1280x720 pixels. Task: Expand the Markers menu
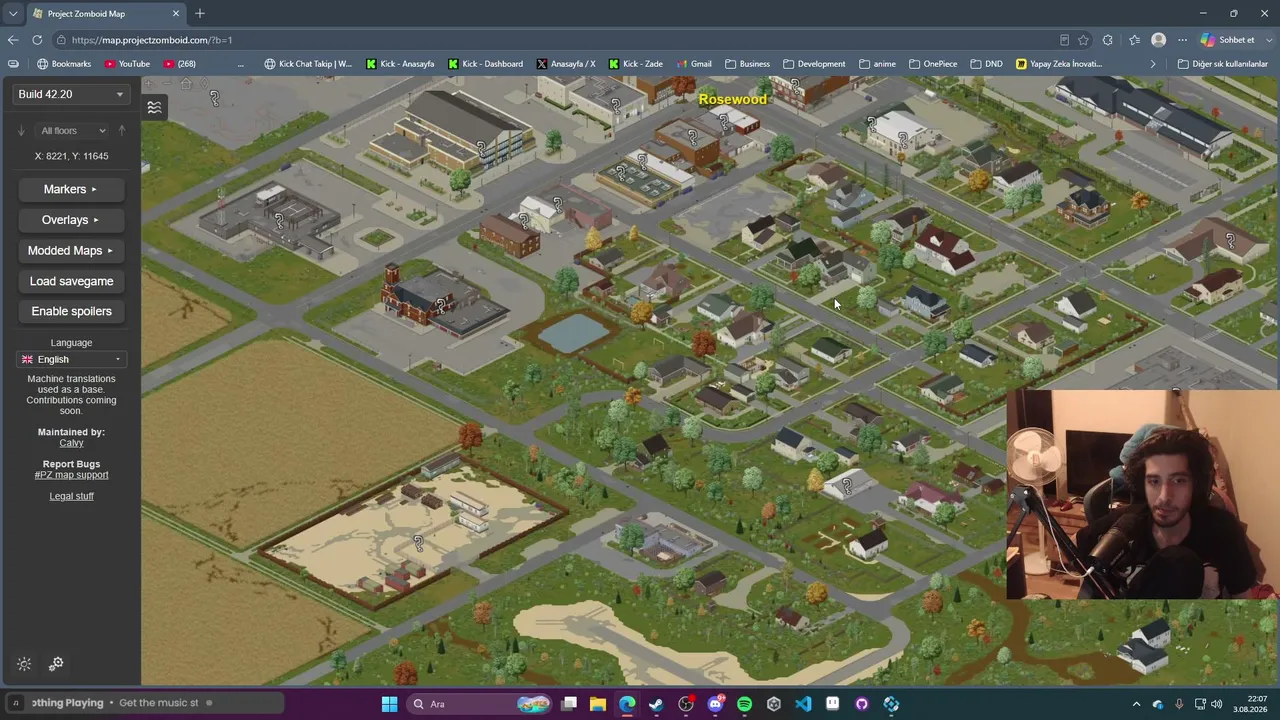[71, 189]
